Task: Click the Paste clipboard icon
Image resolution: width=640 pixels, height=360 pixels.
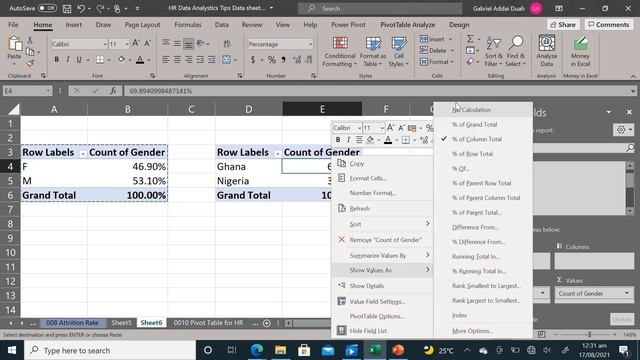Action: point(14,45)
